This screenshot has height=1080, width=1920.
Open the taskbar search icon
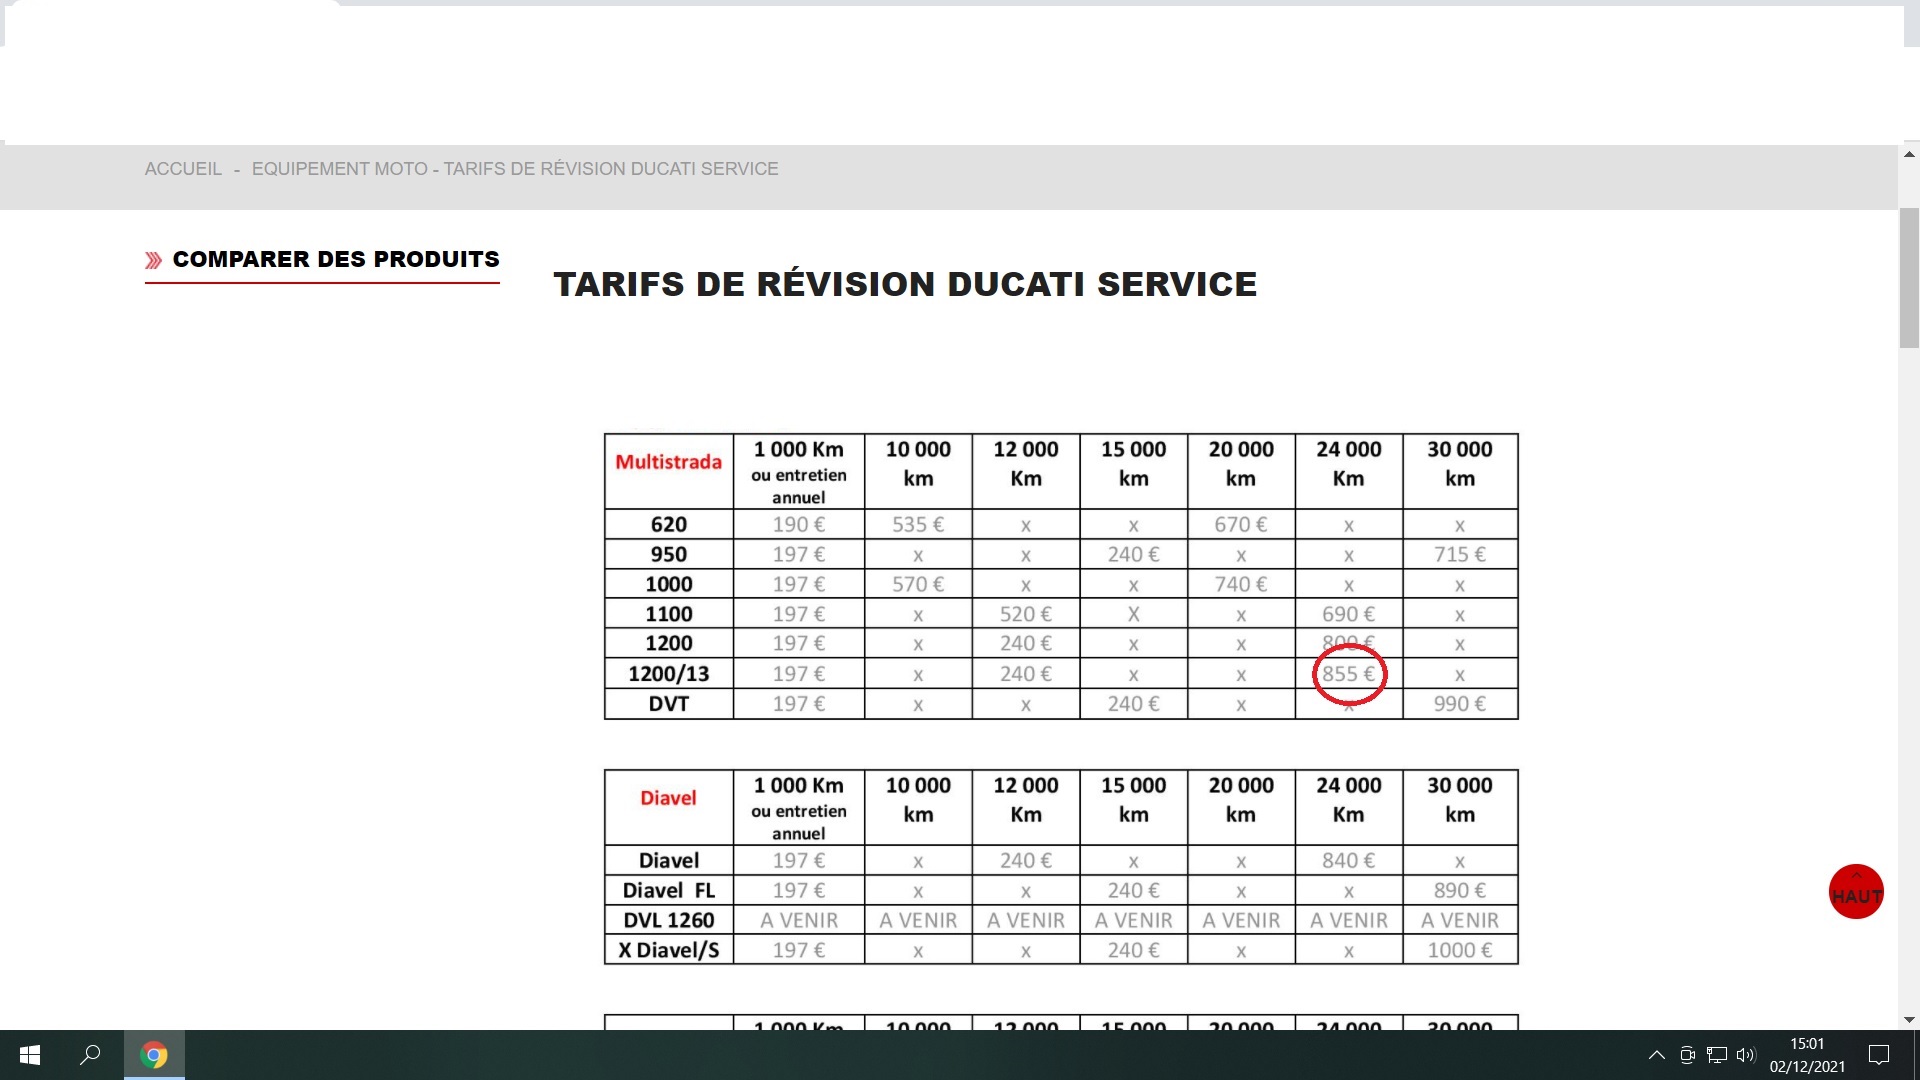(90, 1055)
